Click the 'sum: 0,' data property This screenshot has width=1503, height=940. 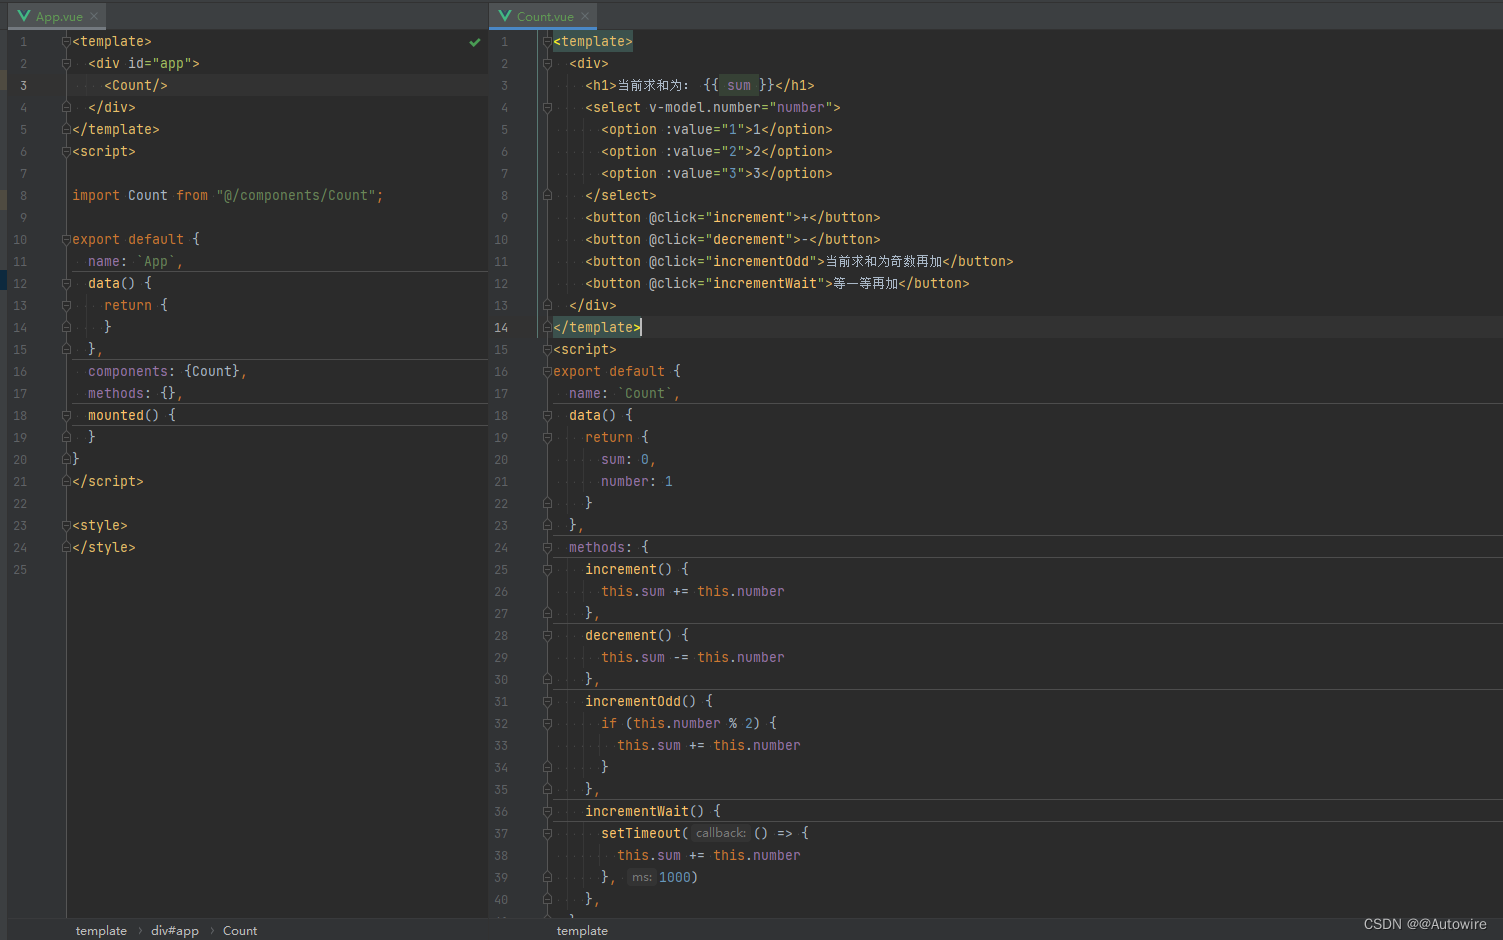tap(628, 459)
